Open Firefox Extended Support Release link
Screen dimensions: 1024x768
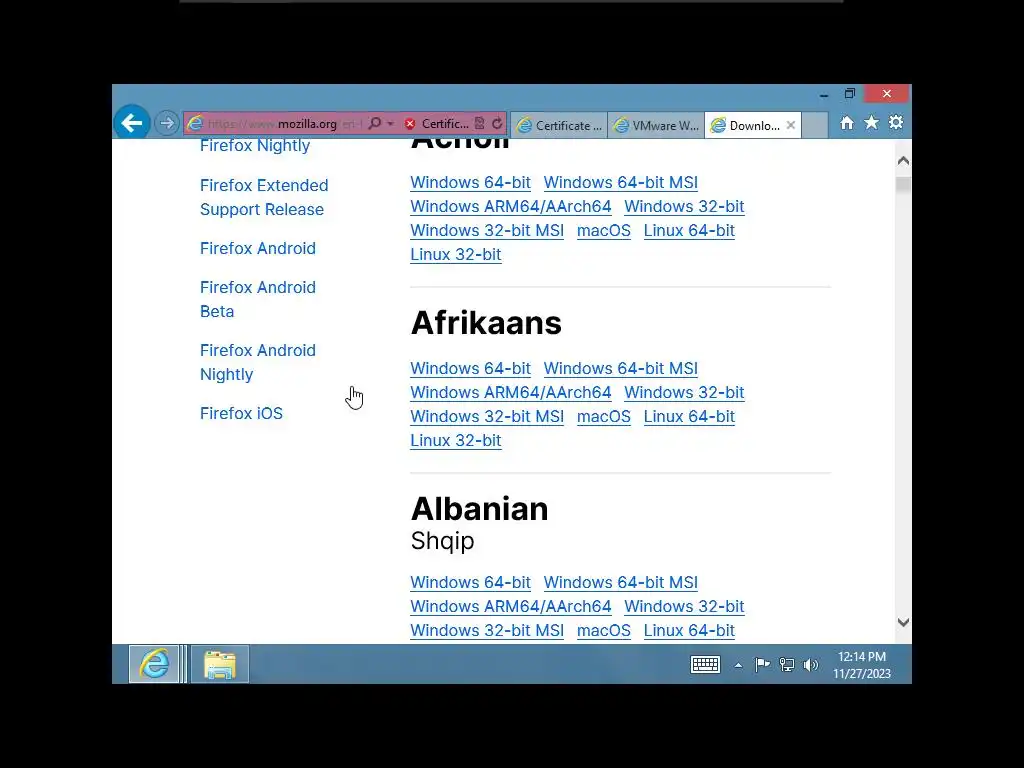click(x=264, y=197)
